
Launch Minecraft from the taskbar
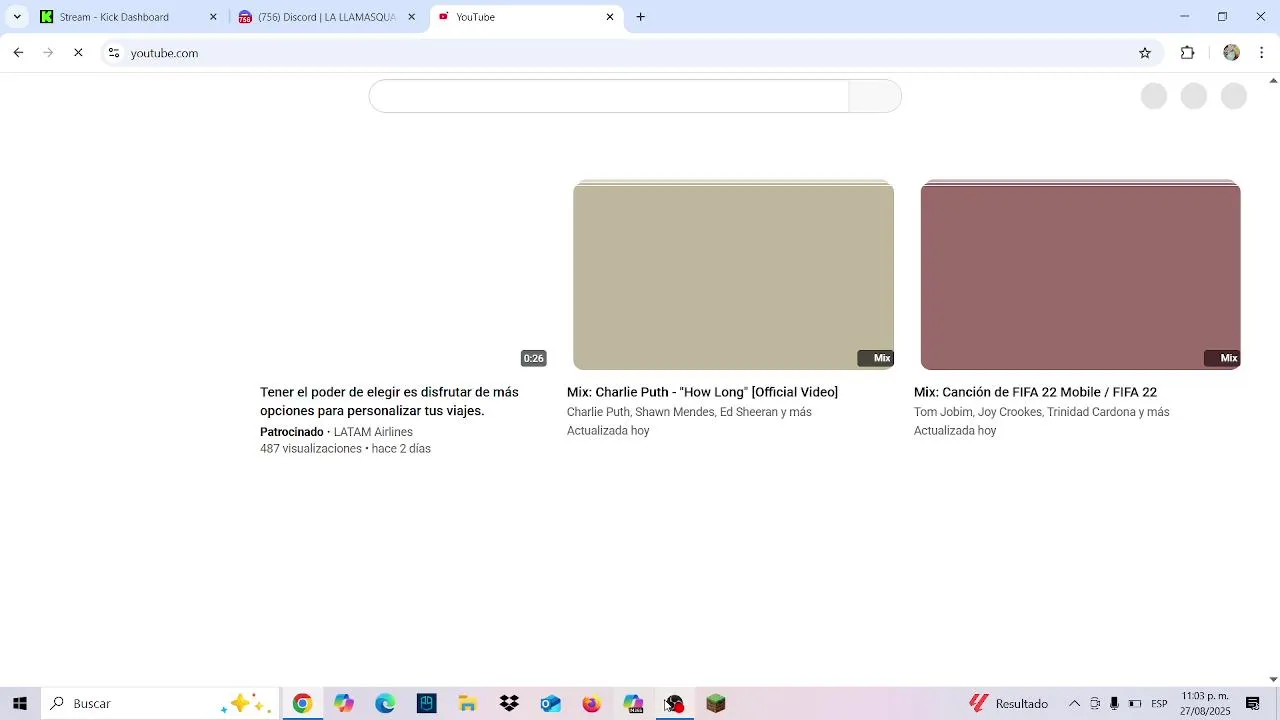716,704
